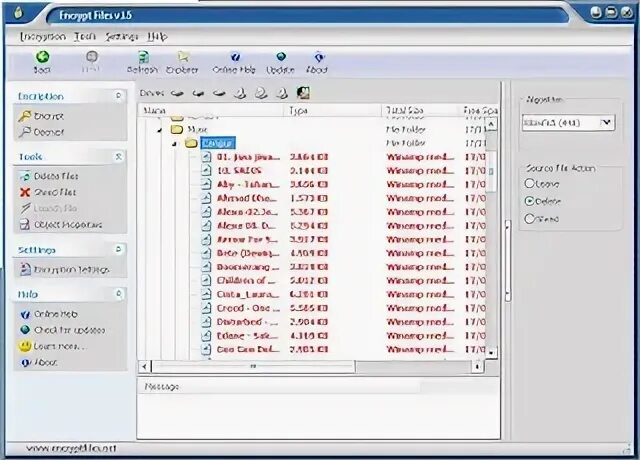Click the Decrypt link in sidebar
640x460 pixels.
[49, 132]
